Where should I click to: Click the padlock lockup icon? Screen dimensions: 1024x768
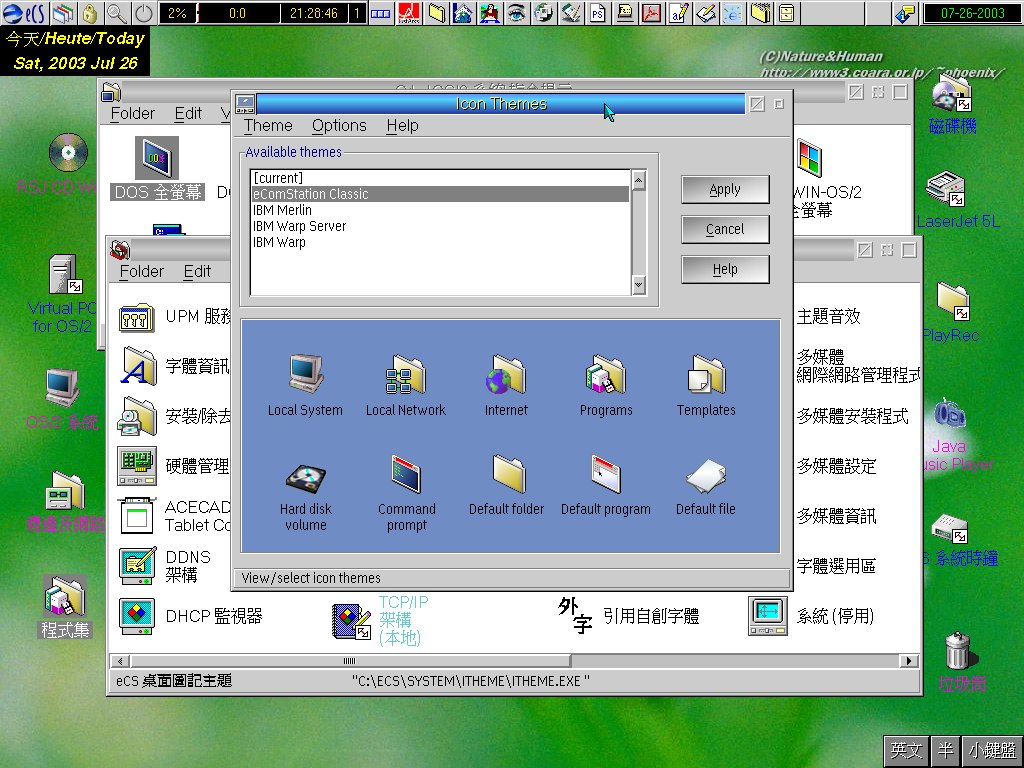pos(90,13)
